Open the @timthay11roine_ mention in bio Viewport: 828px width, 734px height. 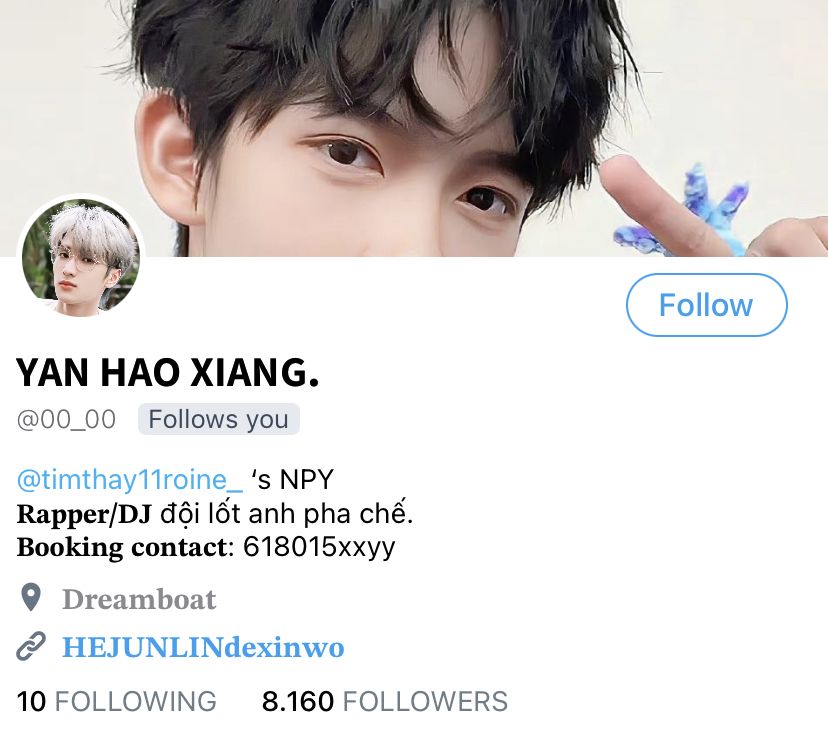click(x=130, y=479)
